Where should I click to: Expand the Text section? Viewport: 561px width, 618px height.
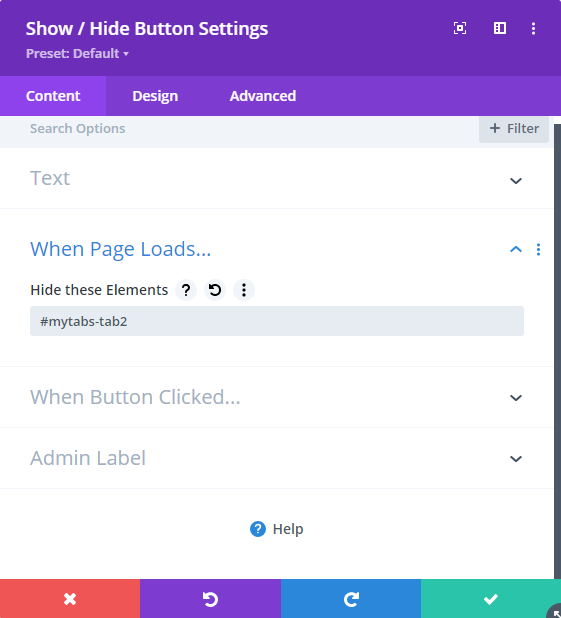point(277,178)
